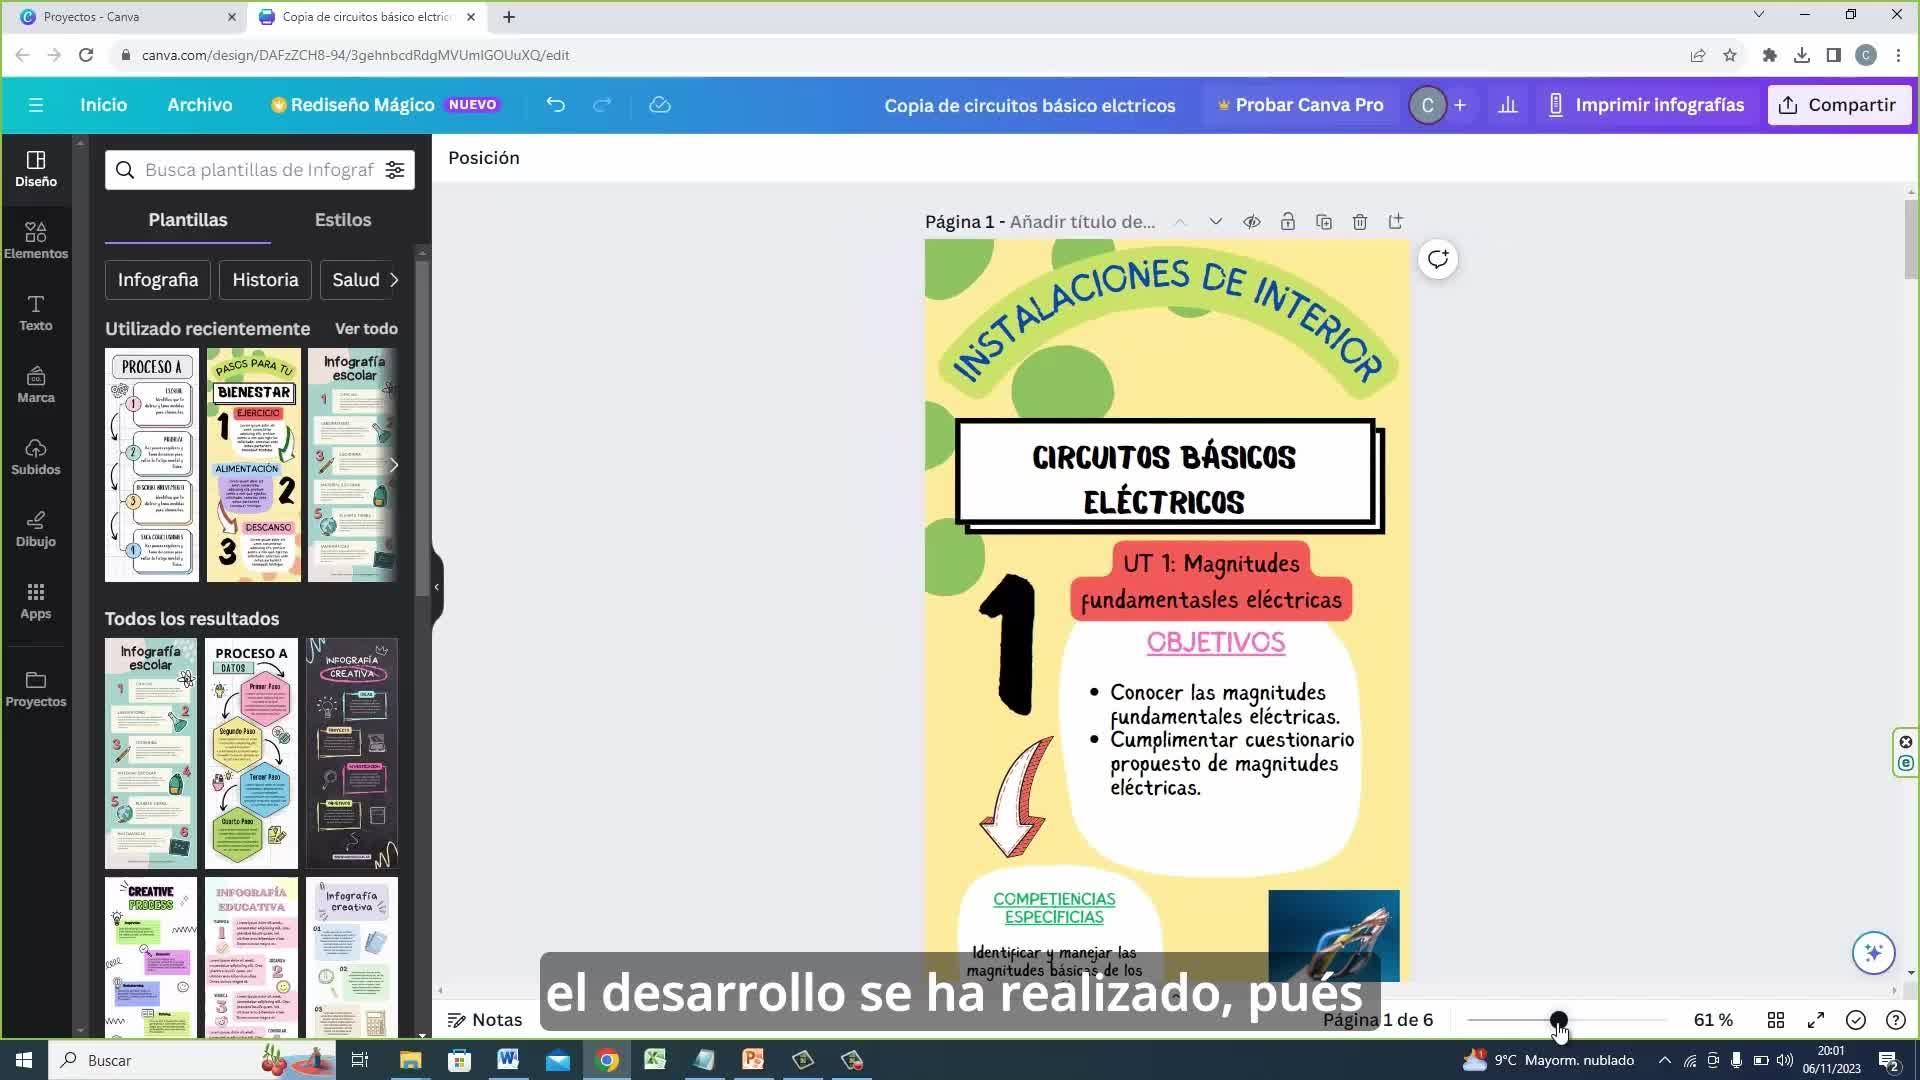Move page down with chevron arrow

(x=1215, y=222)
